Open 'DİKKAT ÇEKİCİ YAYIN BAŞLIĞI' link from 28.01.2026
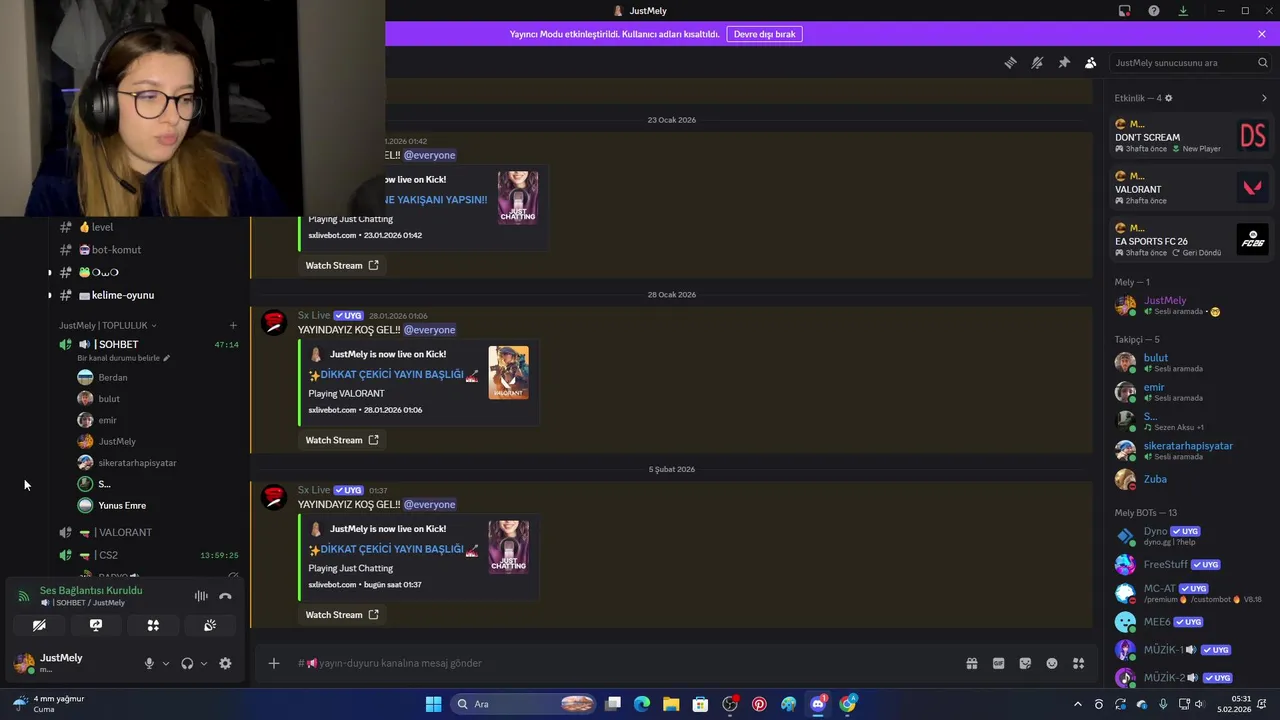This screenshot has height=720, width=1280. point(394,374)
